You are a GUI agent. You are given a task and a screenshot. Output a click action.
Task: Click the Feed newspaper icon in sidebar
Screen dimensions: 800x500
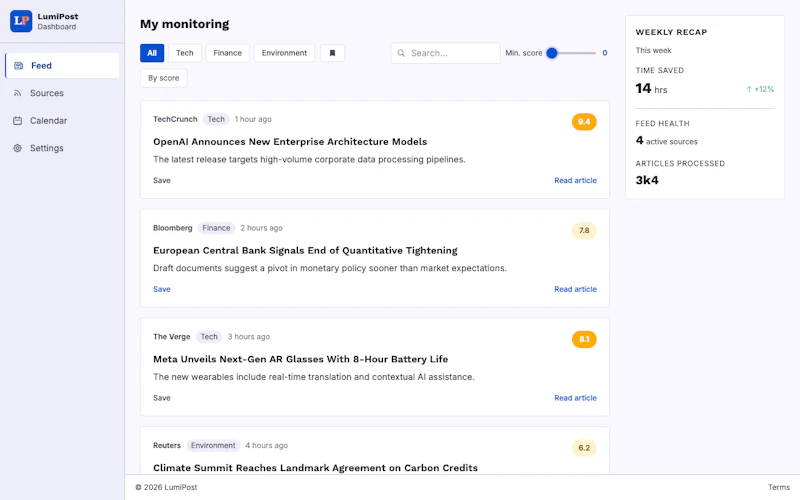click(18, 65)
